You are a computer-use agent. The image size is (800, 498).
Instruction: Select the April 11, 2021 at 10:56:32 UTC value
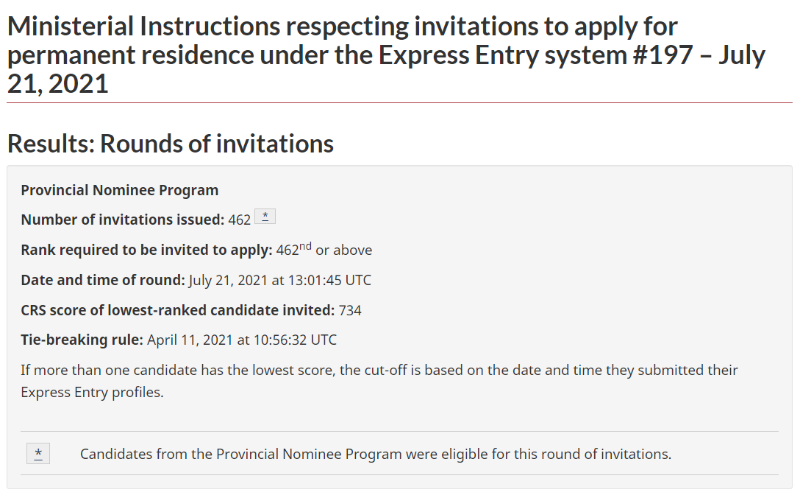coord(242,340)
